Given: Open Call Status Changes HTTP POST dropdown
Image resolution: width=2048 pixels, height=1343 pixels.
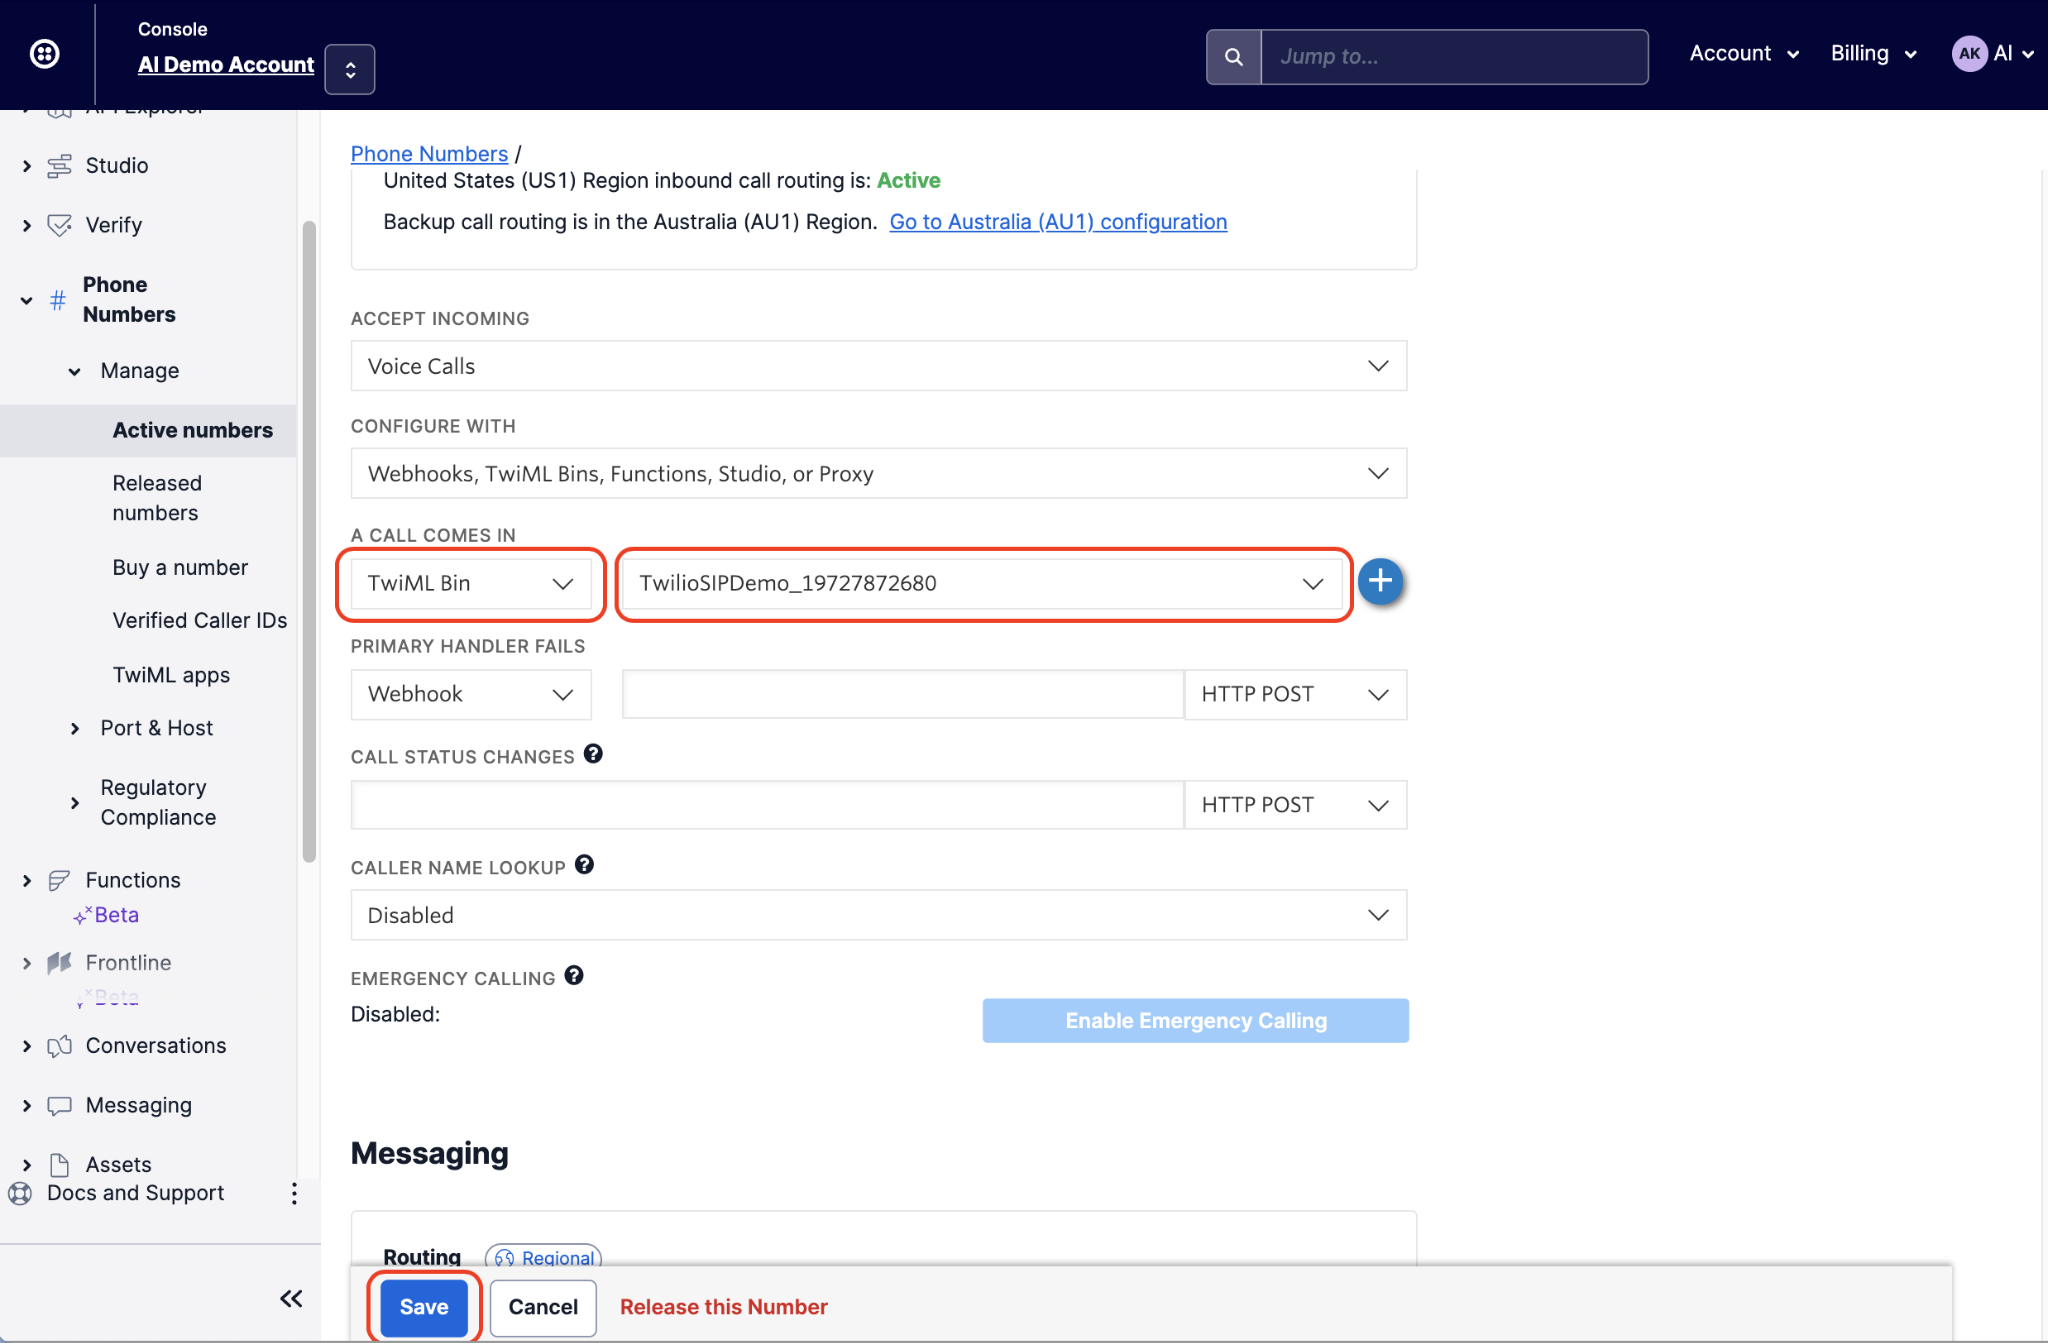Looking at the screenshot, I should 1295,805.
